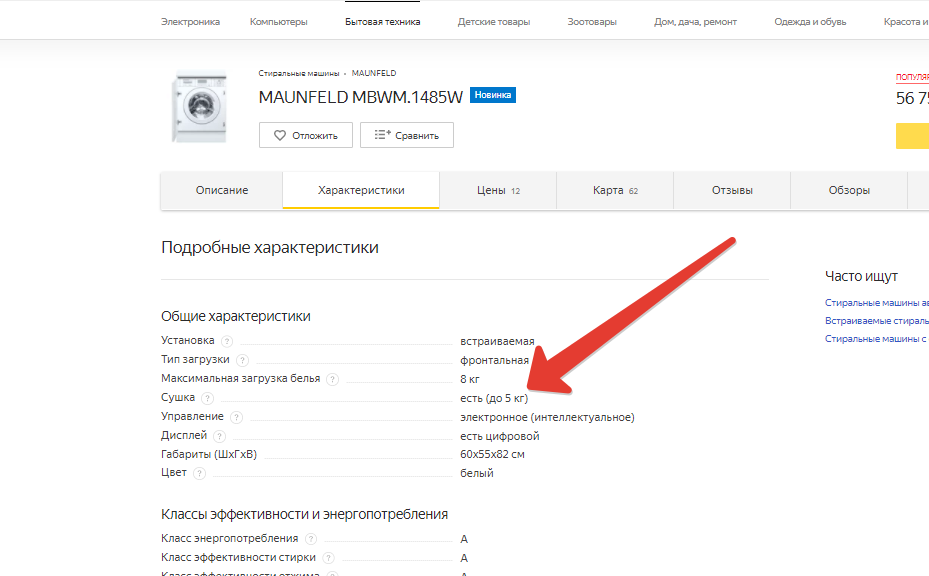The height and width of the screenshot is (576, 929).
Task: Click the Новинка badge
Action: coord(493,95)
